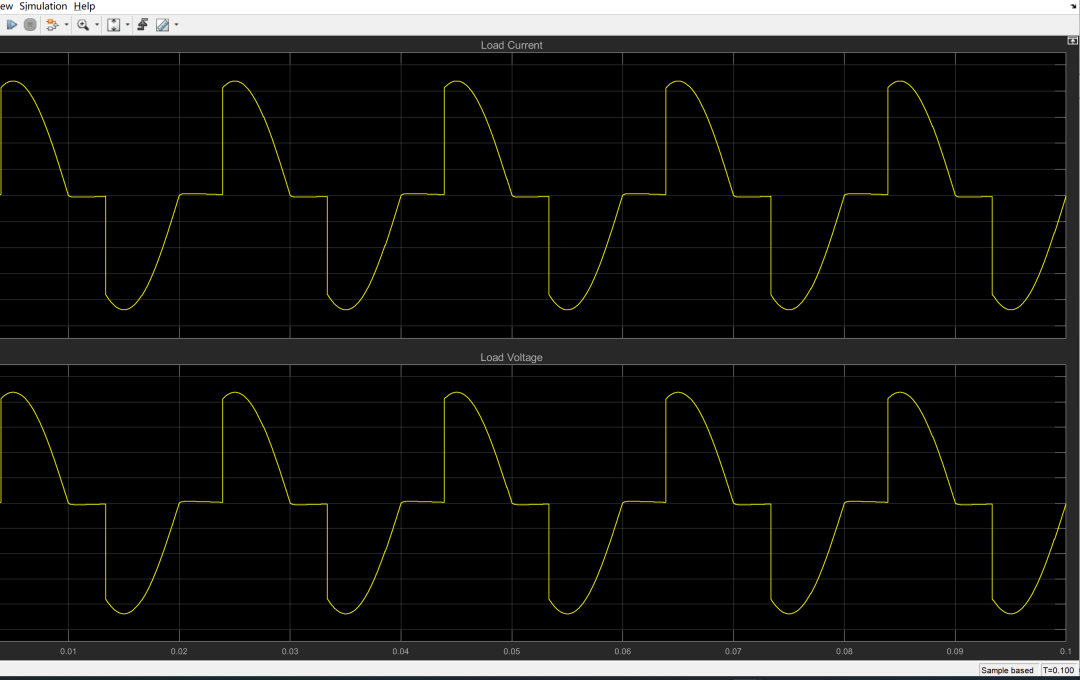
Task: Click the 0.05 mark on time axis
Action: (513, 650)
